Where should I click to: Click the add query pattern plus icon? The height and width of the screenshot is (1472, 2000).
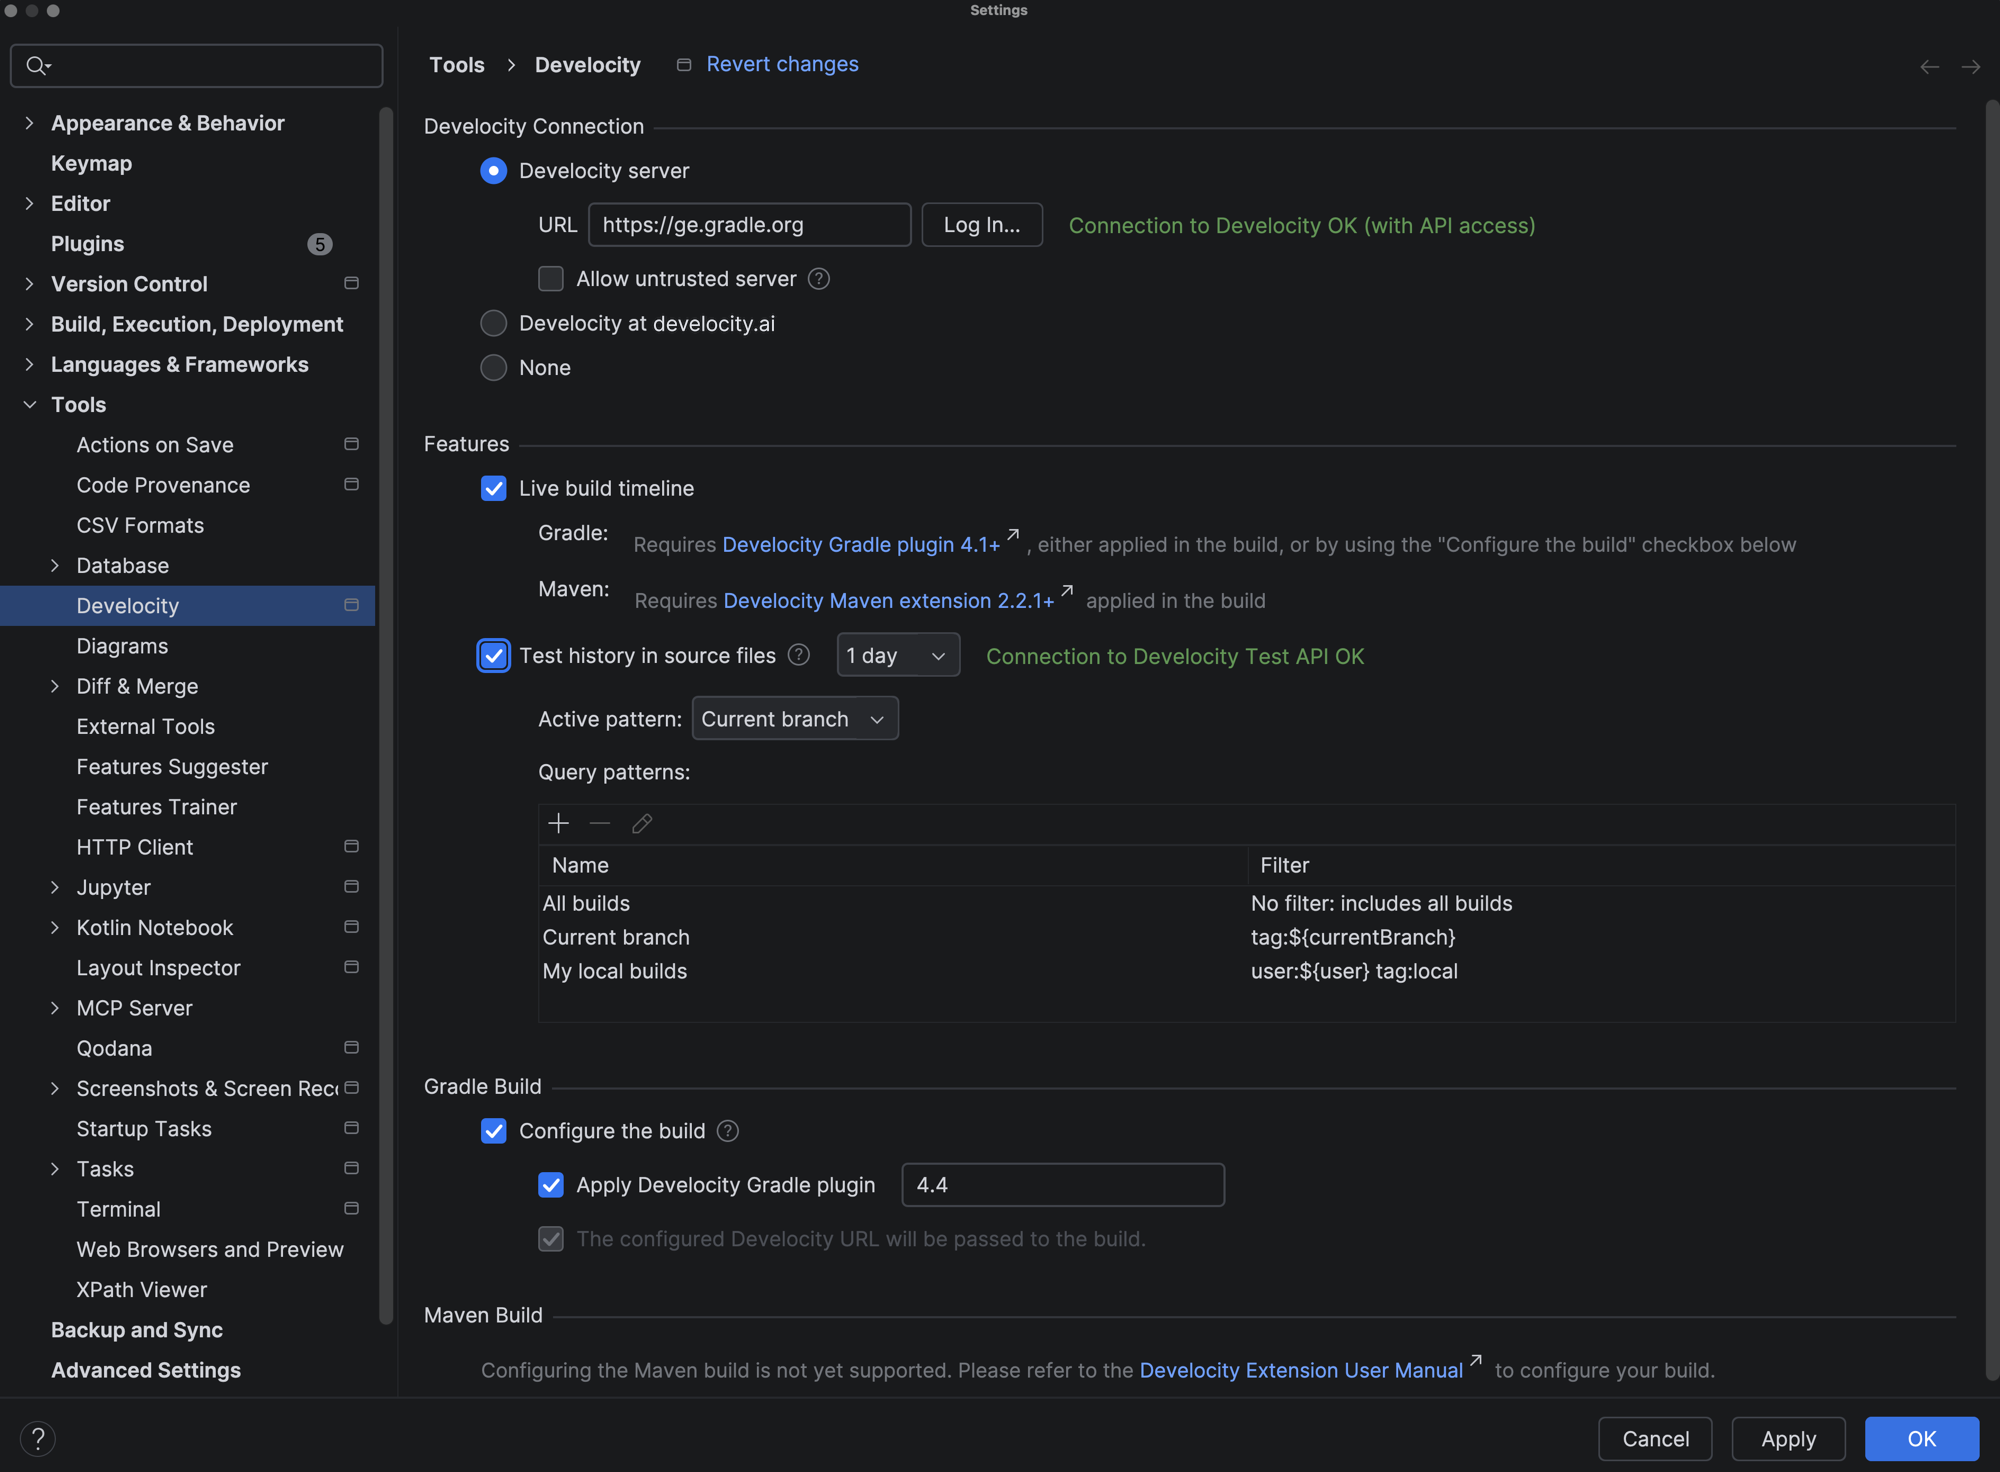[x=559, y=823]
